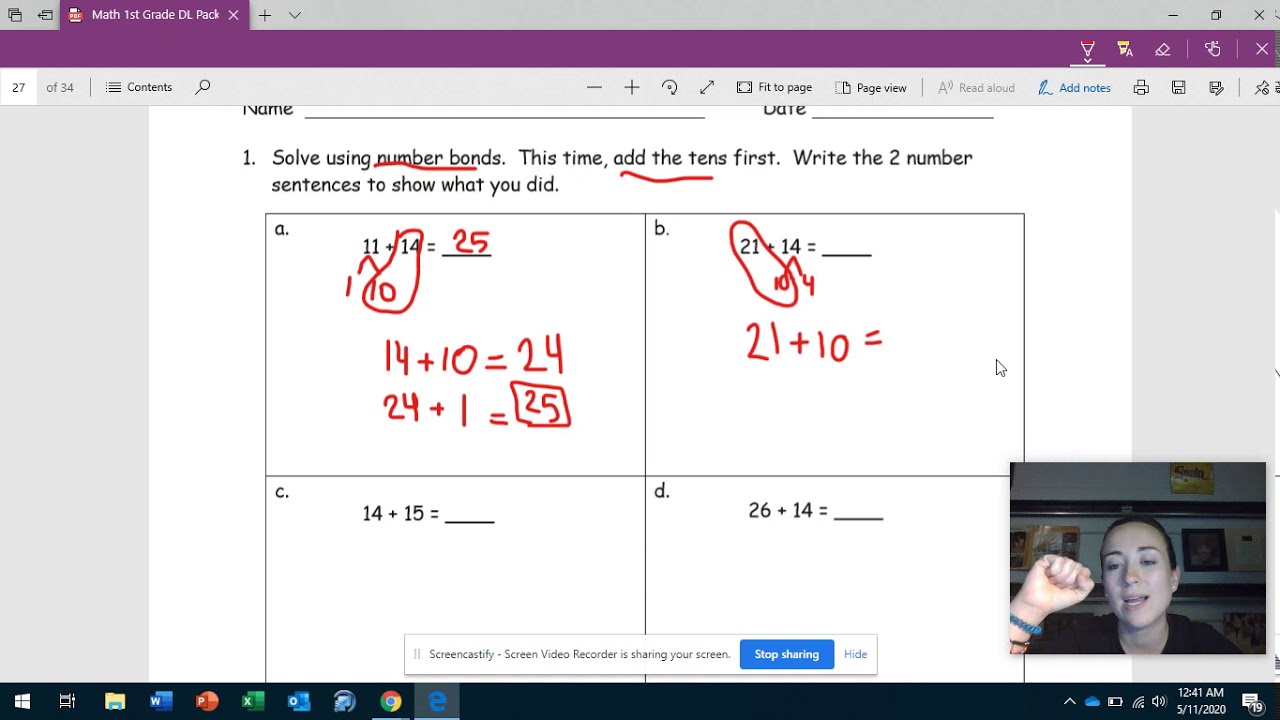1280x720 pixels.
Task: Select the ballpoint pen ink tool
Action: tap(1087, 49)
